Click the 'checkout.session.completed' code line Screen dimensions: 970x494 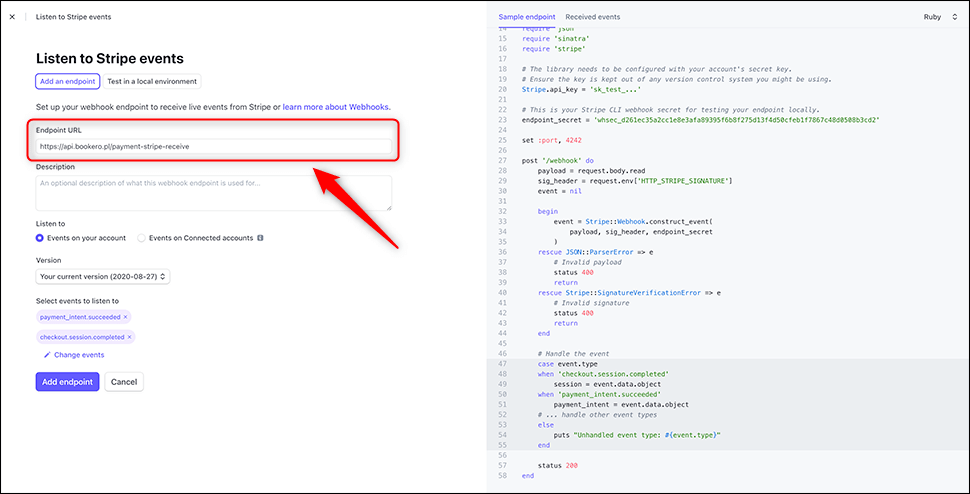(604, 373)
